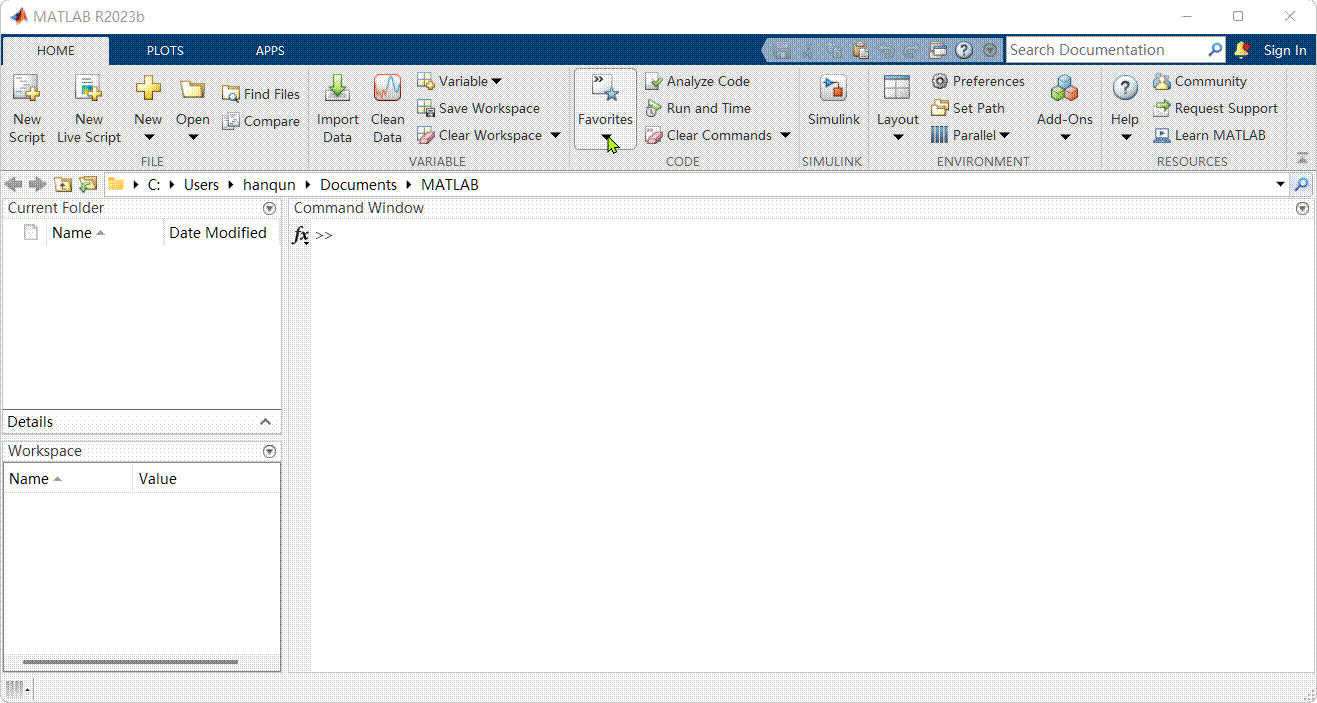
Task: Click the Workspace horizontal scrollbar
Action: [130, 662]
